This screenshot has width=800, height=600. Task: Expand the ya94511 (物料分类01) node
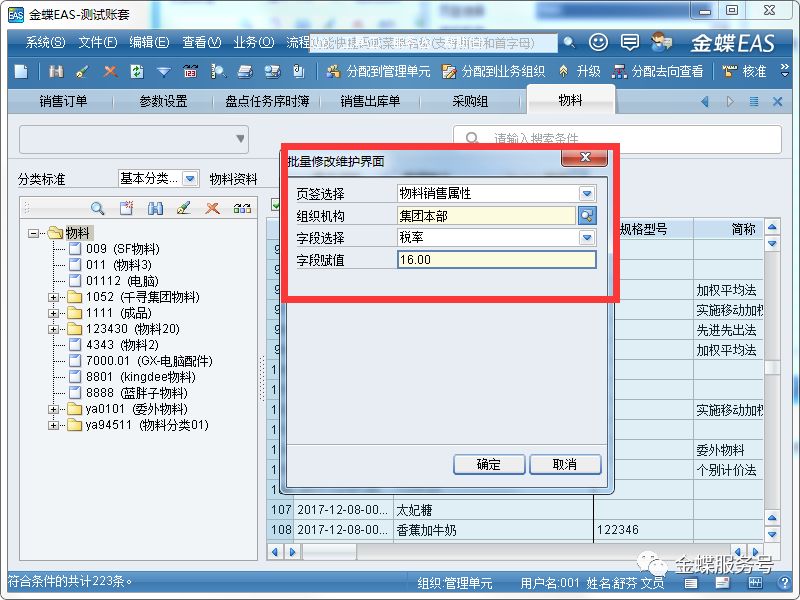53,425
